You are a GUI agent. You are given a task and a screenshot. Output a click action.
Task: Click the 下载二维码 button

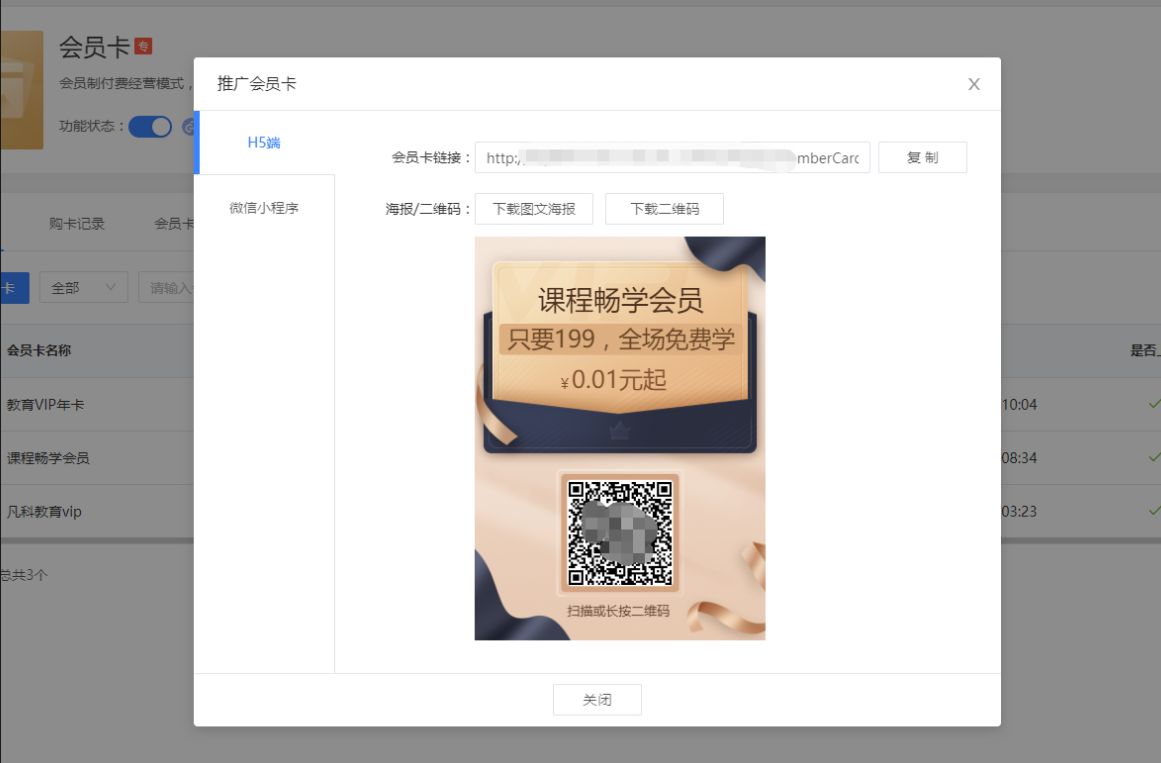(664, 209)
